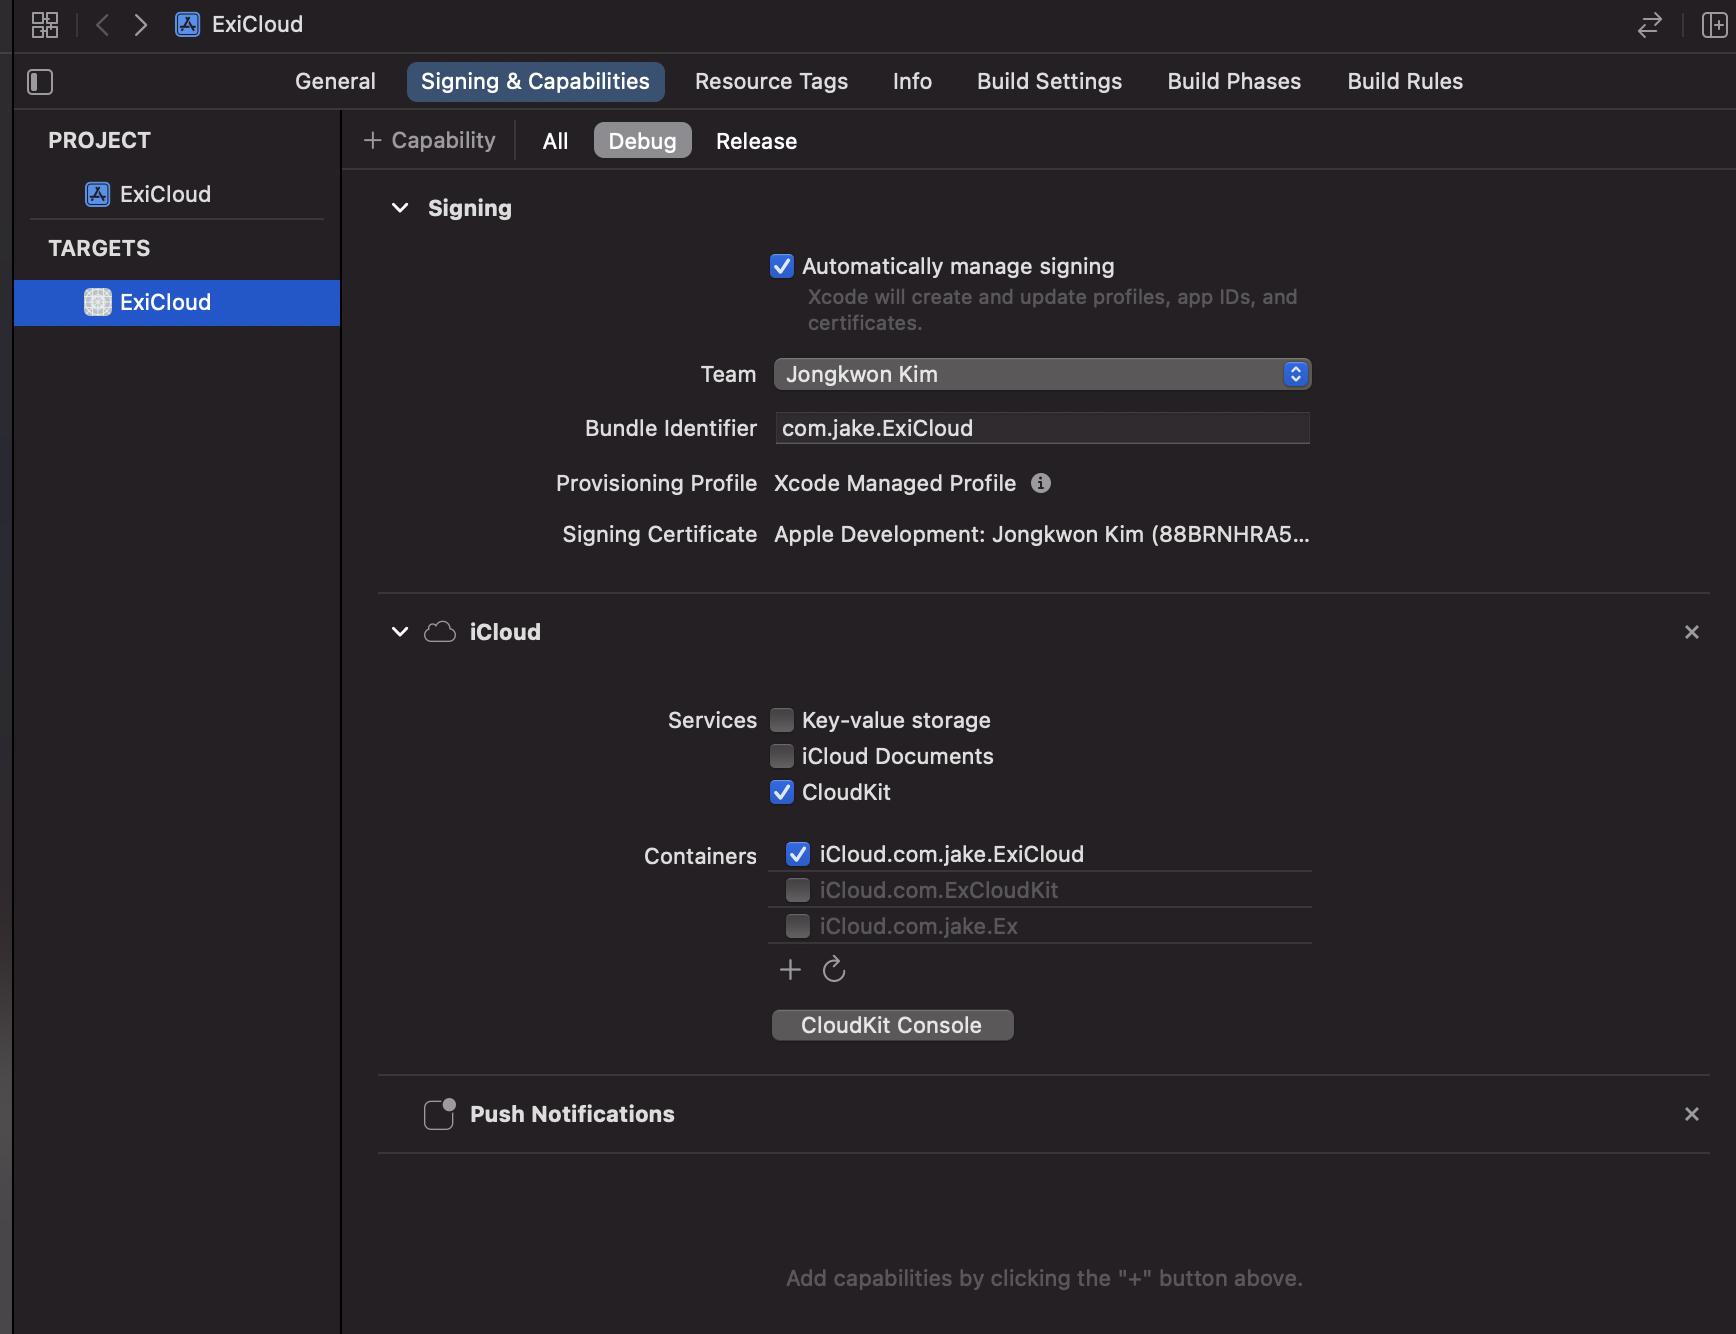Hide the project and targets sidebar

pos(40,82)
